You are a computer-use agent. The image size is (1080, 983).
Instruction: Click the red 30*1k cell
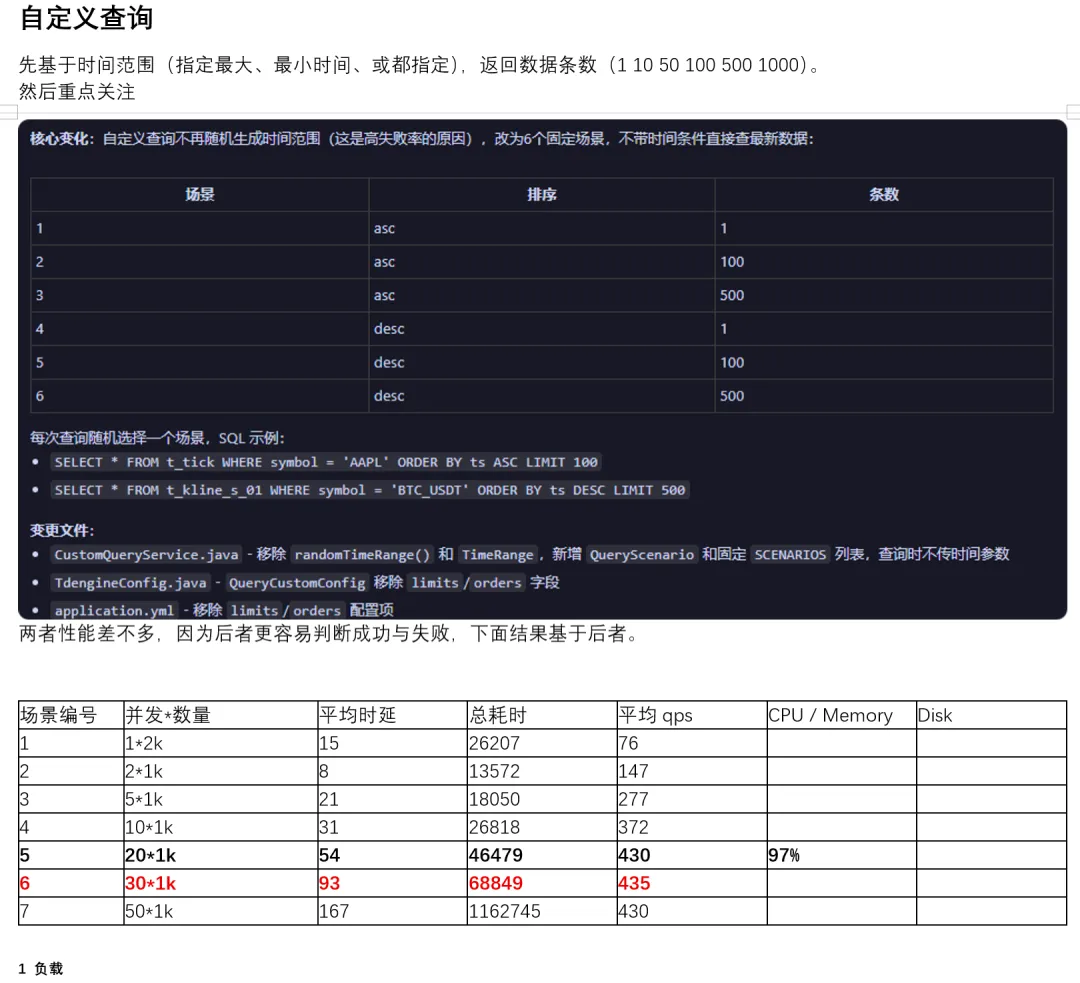220,883
